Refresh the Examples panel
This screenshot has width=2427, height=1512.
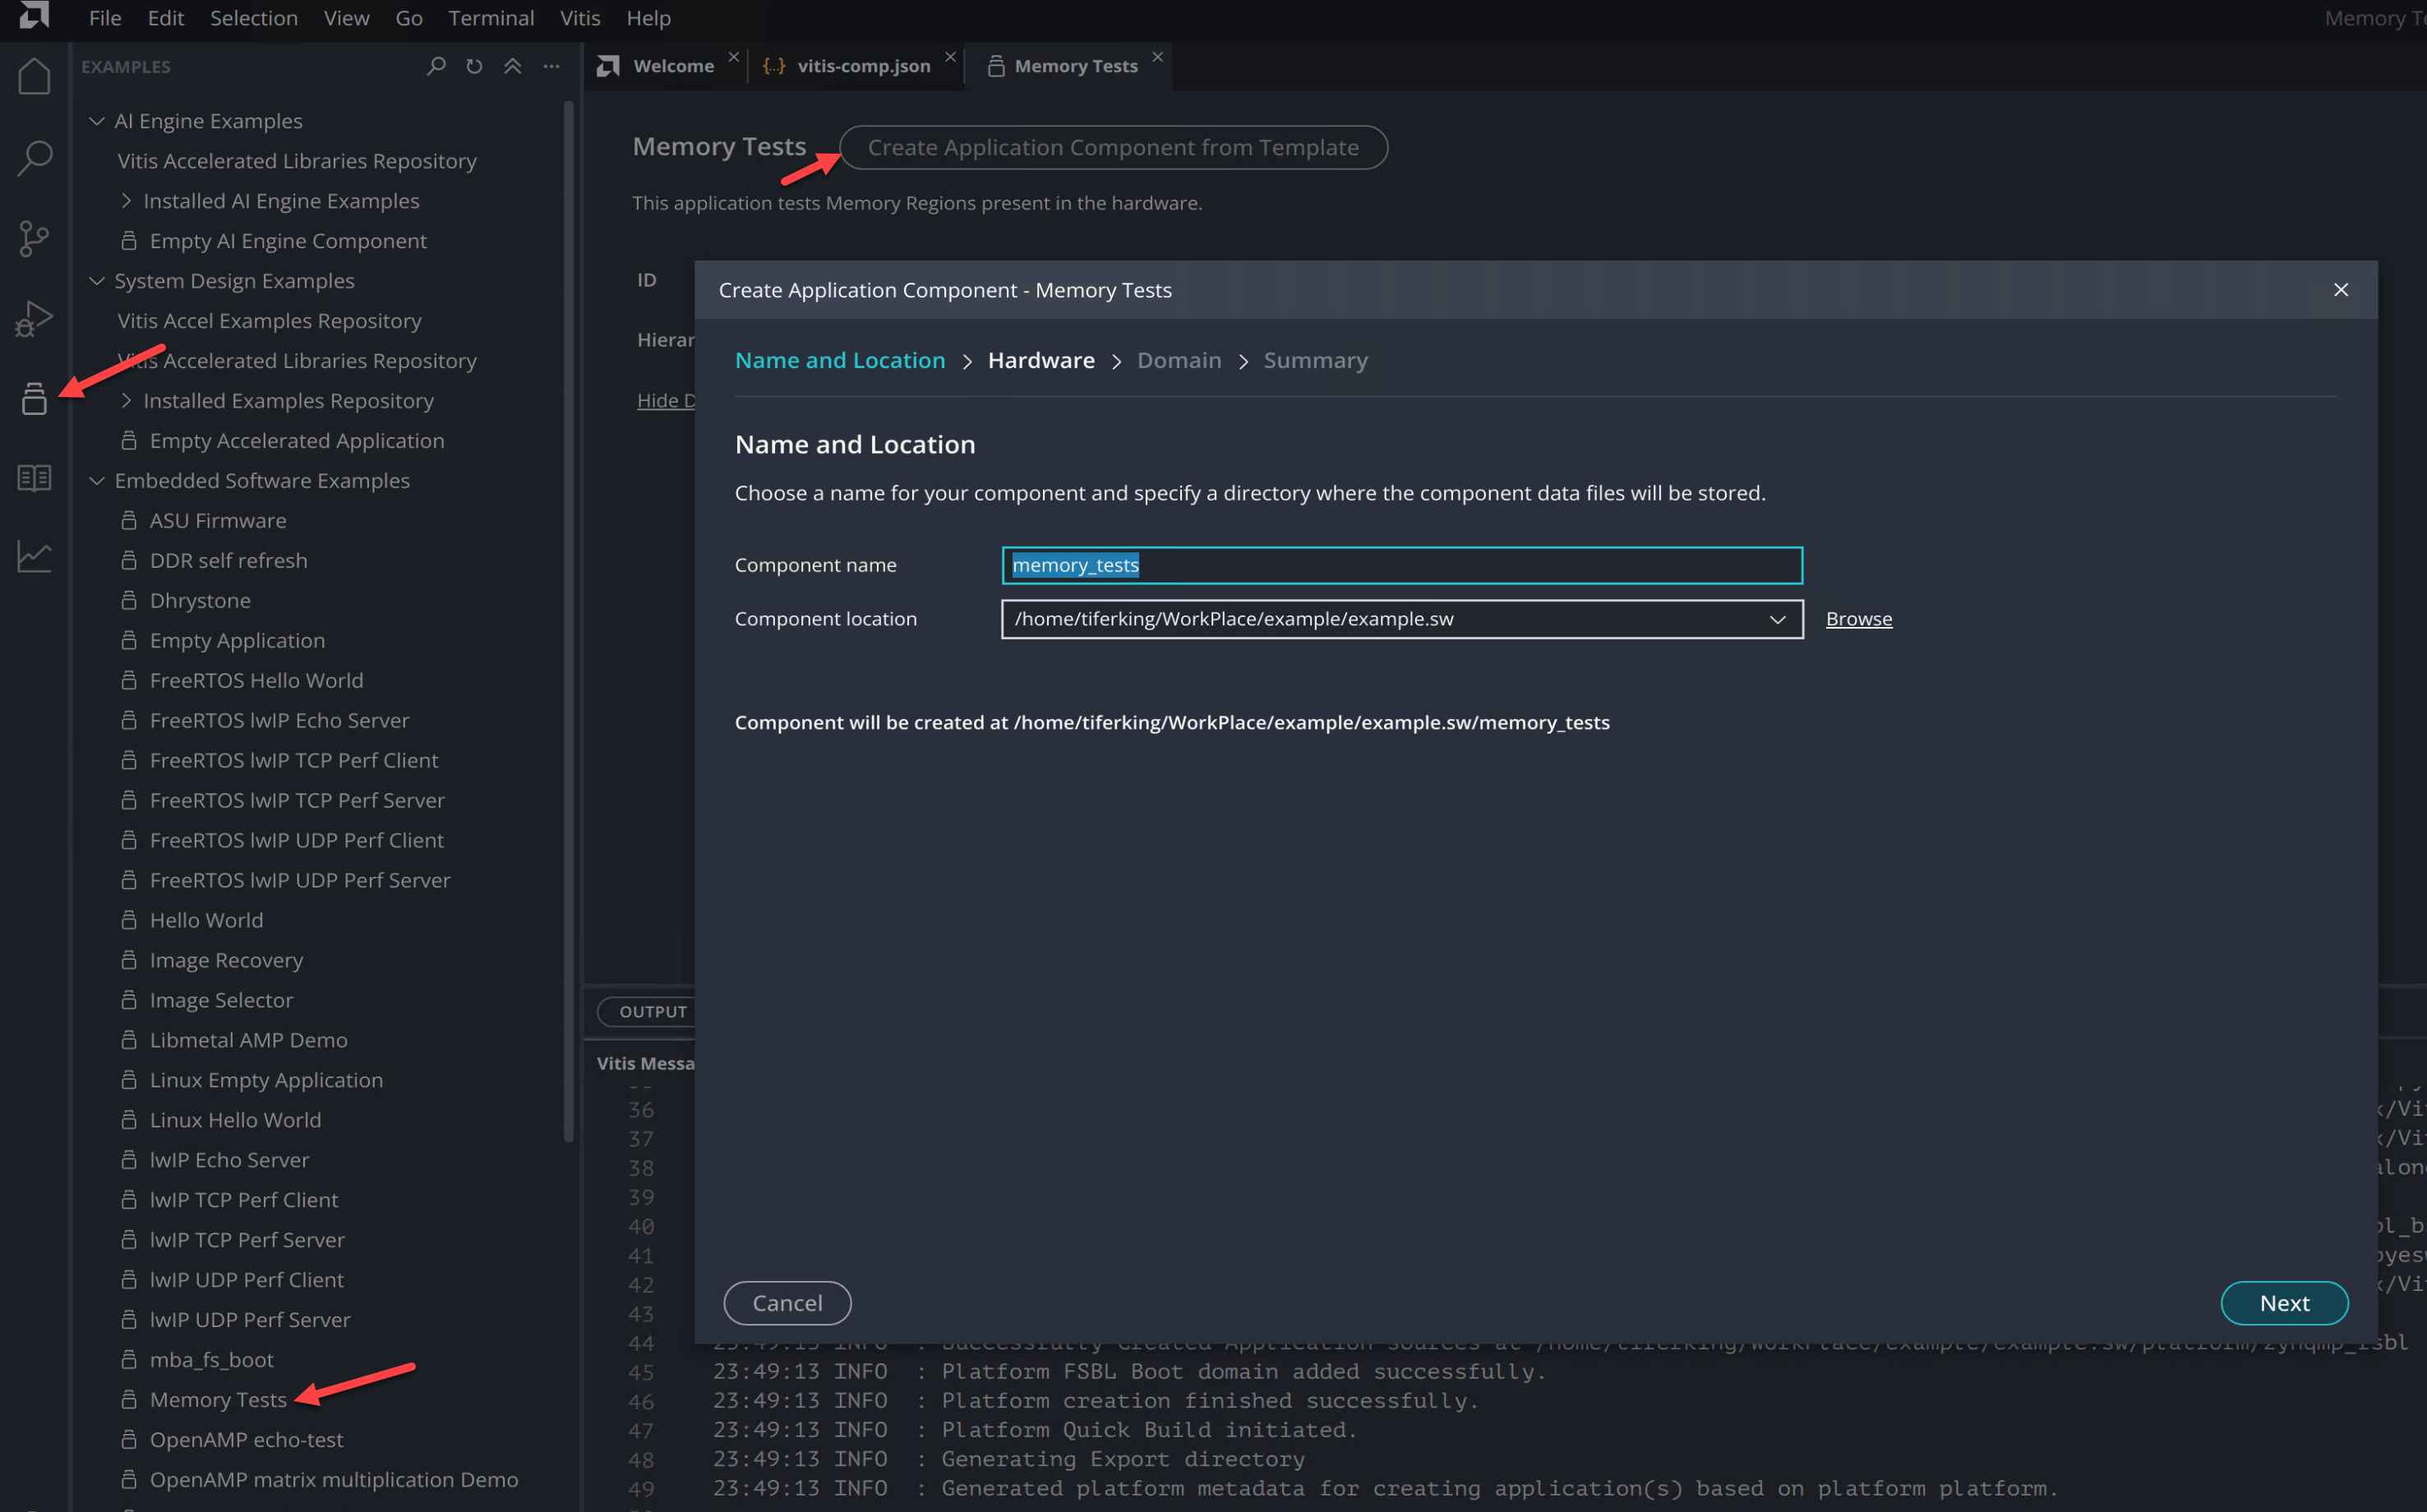tap(474, 67)
